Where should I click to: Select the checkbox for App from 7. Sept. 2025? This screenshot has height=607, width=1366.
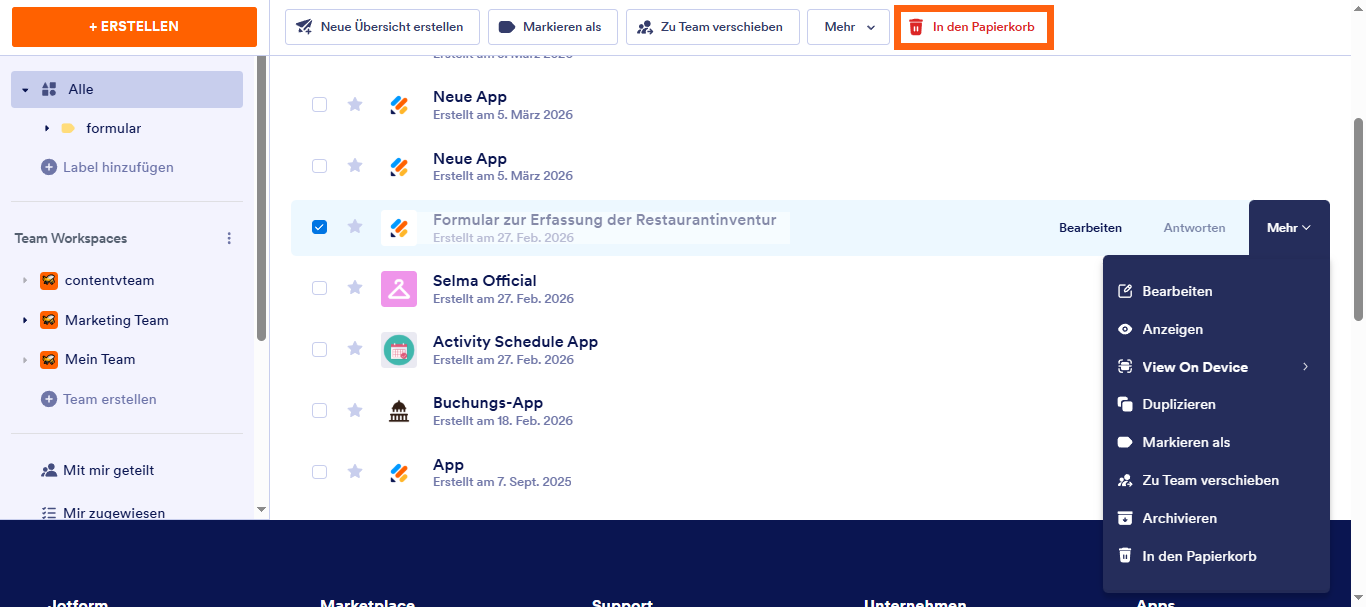point(319,472)
